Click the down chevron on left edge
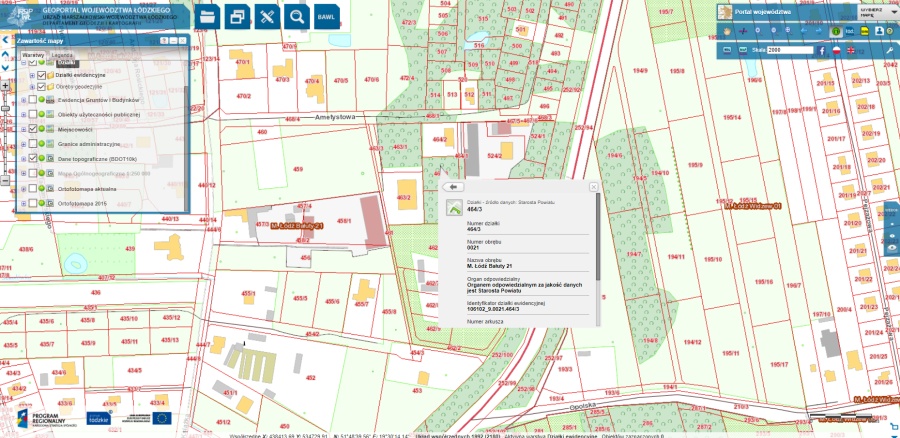Viewport: 900px width, 438px height. tap(5, 68)
